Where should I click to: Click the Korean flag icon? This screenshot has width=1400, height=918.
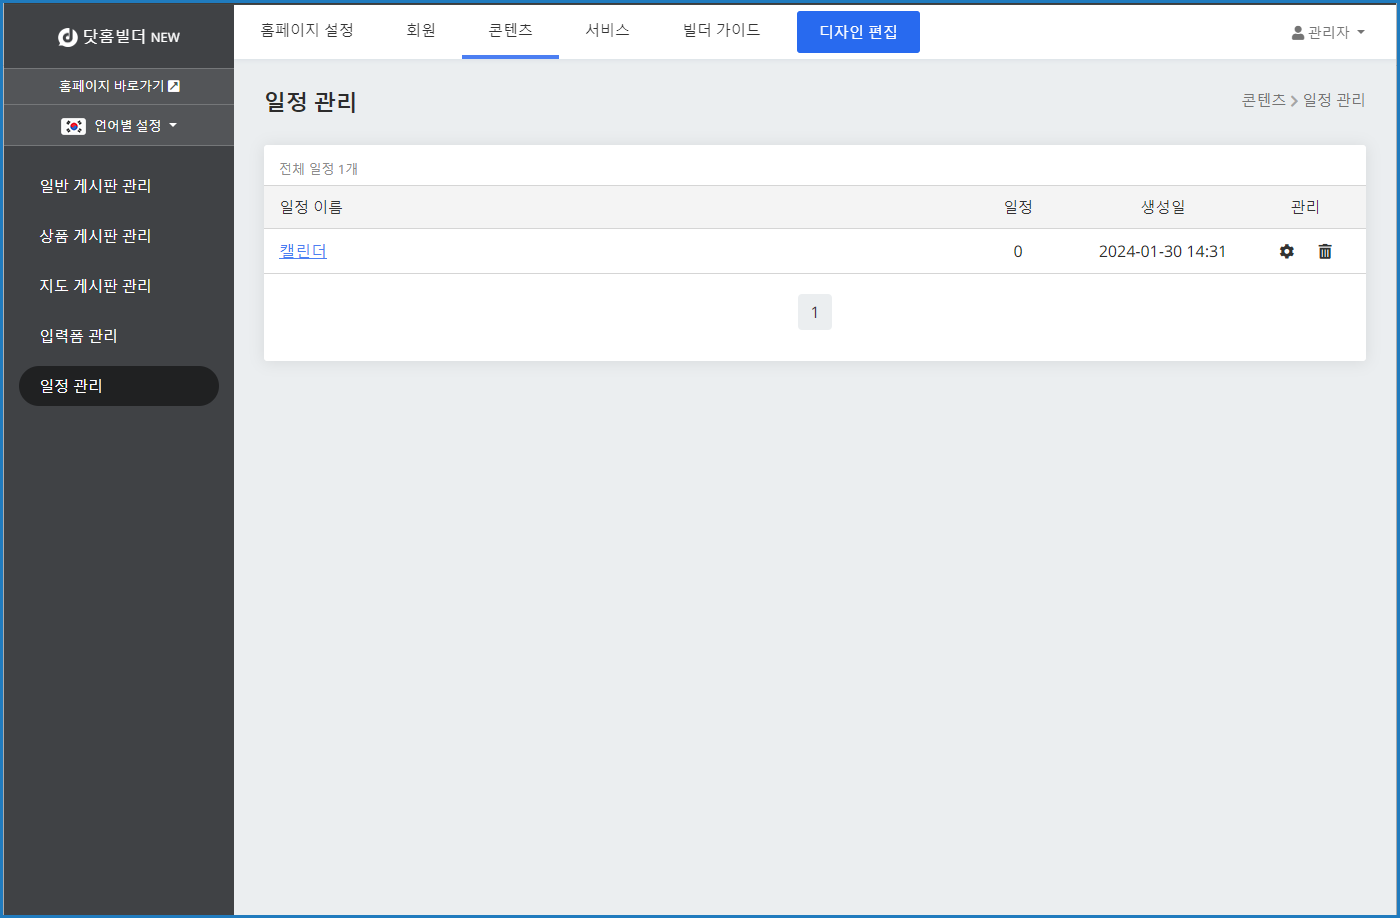pyautogui.click(x=73, y=126)
